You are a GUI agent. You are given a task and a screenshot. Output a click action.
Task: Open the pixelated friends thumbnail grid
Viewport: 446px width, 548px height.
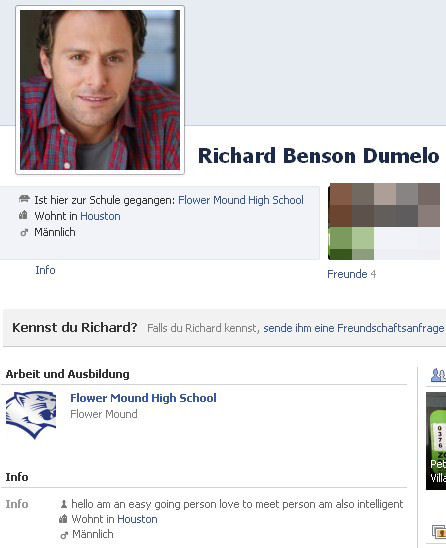(x=384, y=221)
